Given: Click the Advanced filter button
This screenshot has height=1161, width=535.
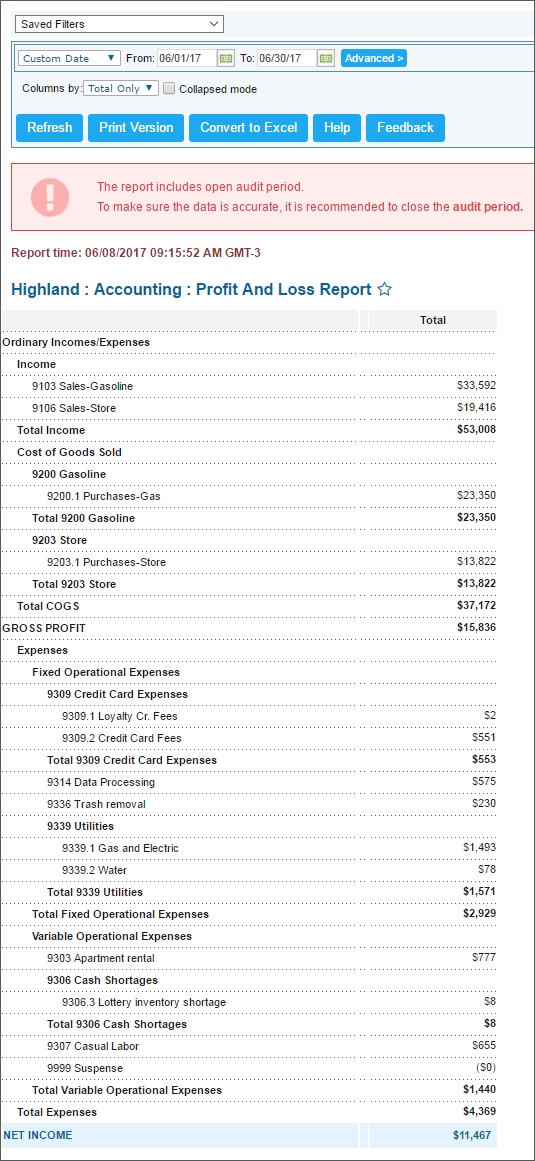Looking at the screenshot, I should [x=374, y=58].
